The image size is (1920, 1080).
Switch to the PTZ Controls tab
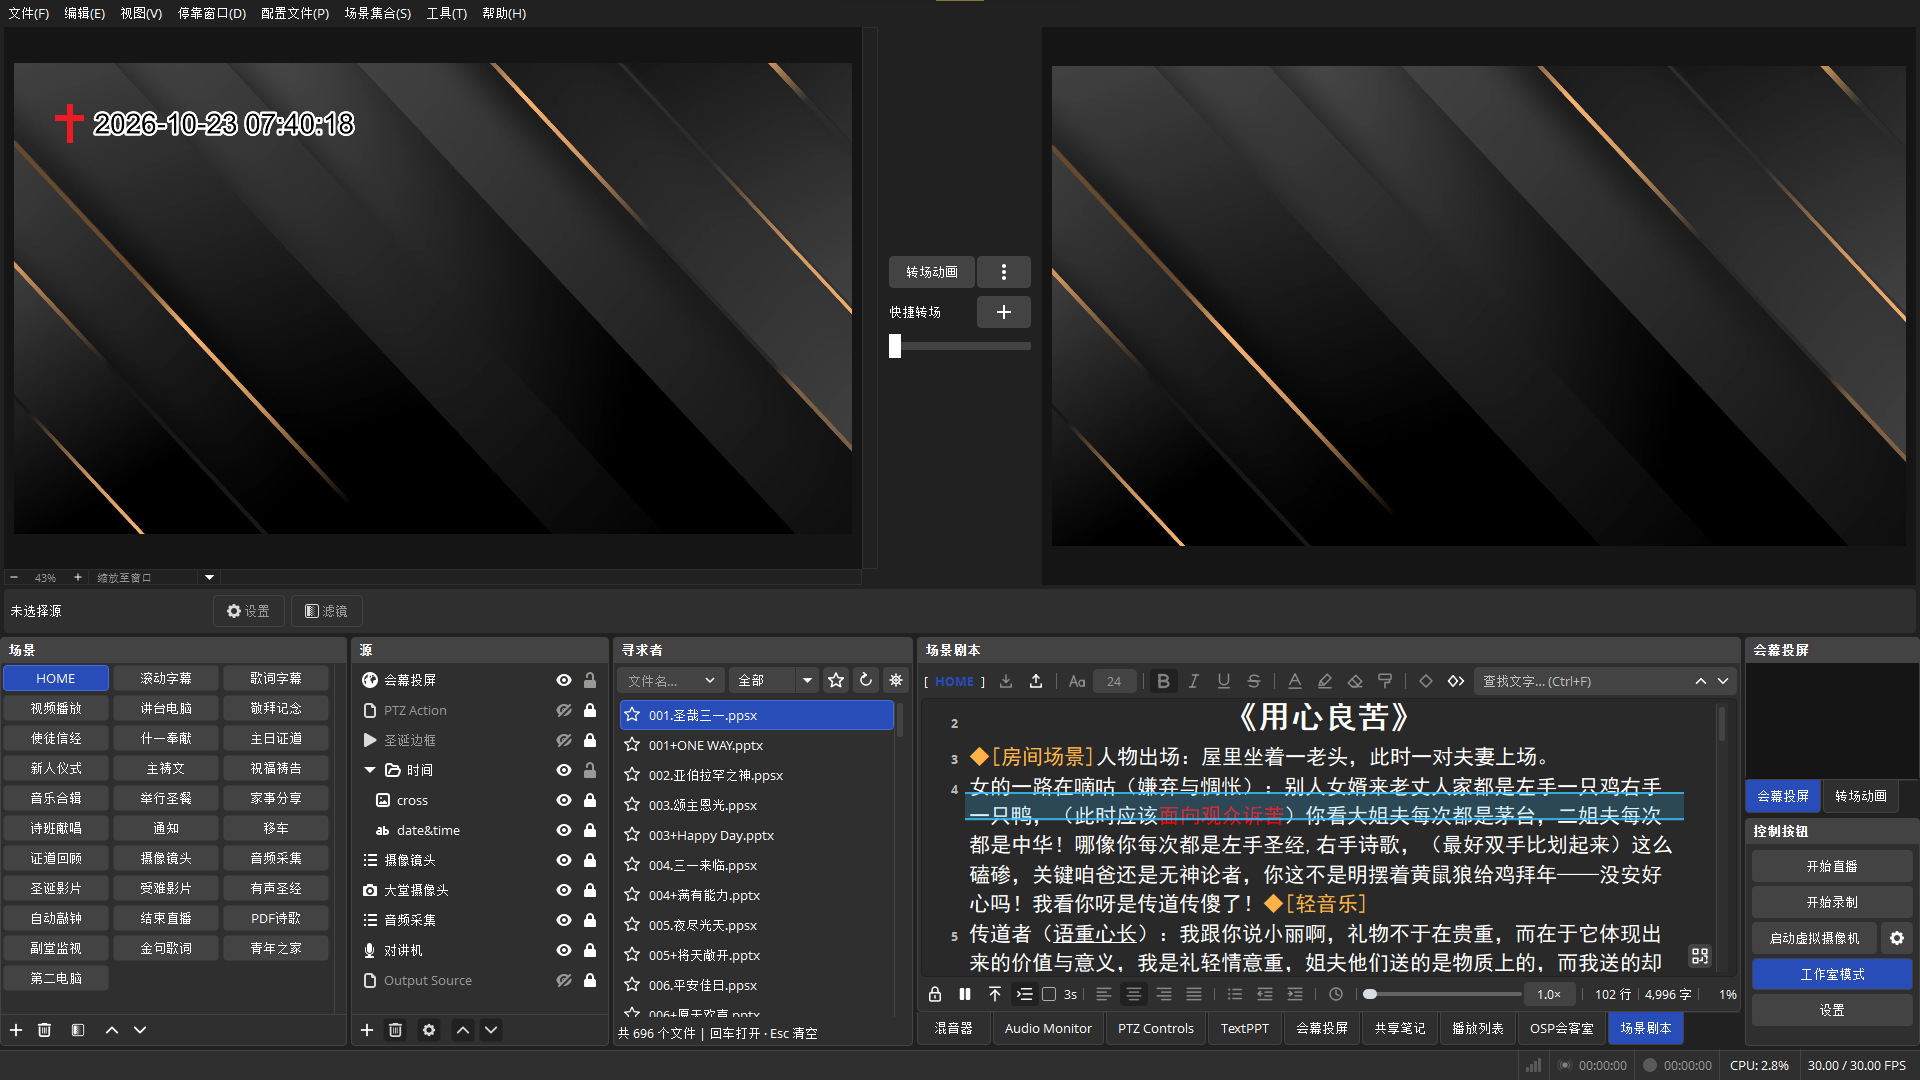point(1155,1028)
